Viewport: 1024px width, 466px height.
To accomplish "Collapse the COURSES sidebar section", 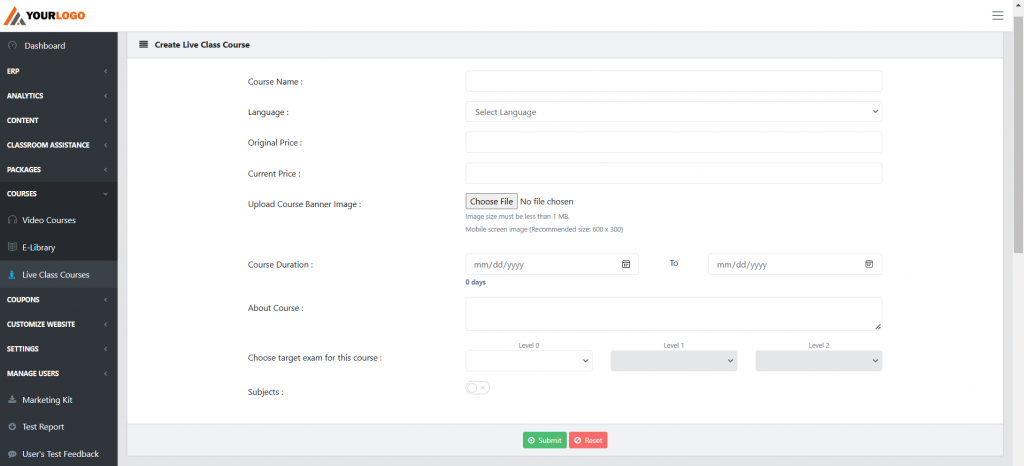I will point(59,194).
